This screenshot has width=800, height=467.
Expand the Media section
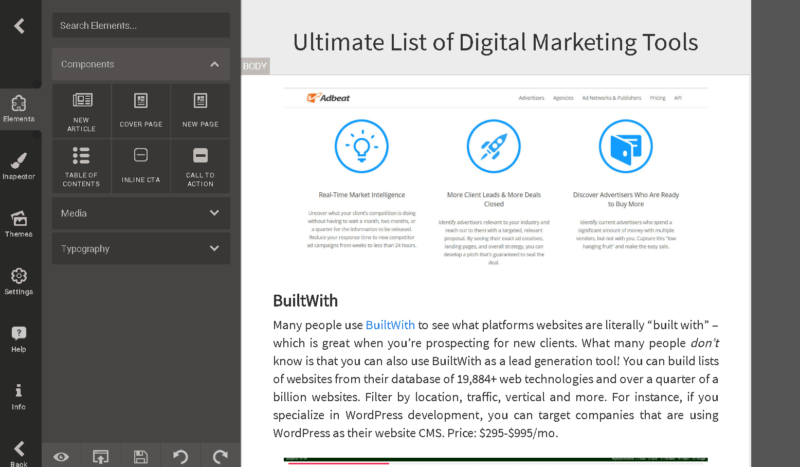coord(141,213)
